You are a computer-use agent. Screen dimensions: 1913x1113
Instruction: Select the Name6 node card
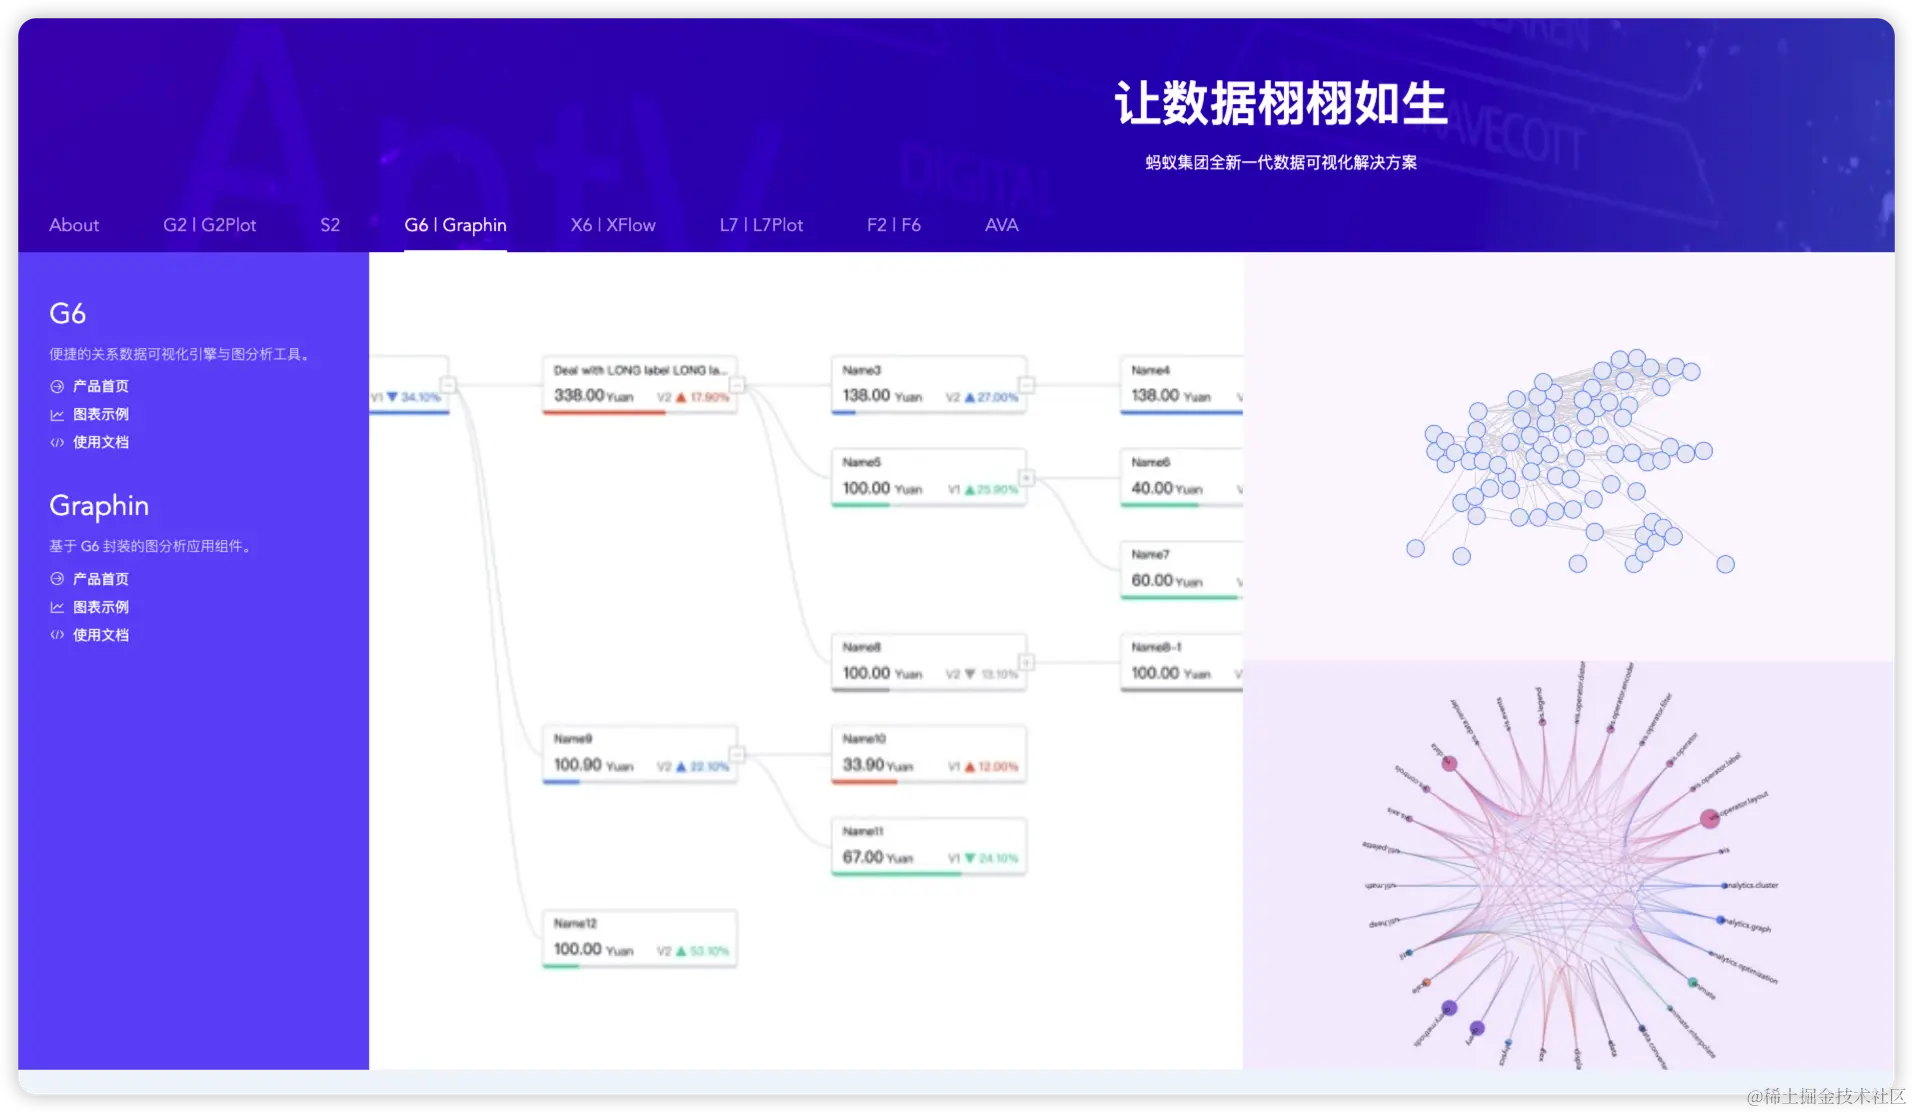pos(1181,478)
